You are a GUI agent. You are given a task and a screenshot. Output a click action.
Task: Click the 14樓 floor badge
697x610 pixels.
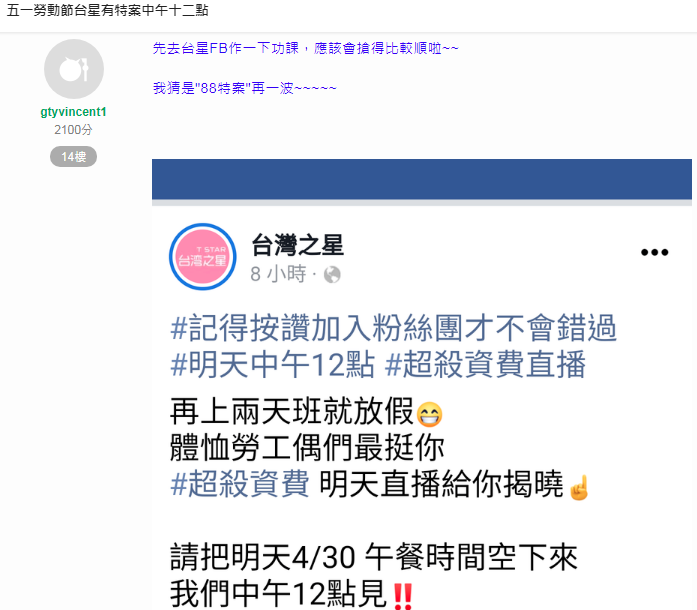point(73,157)
